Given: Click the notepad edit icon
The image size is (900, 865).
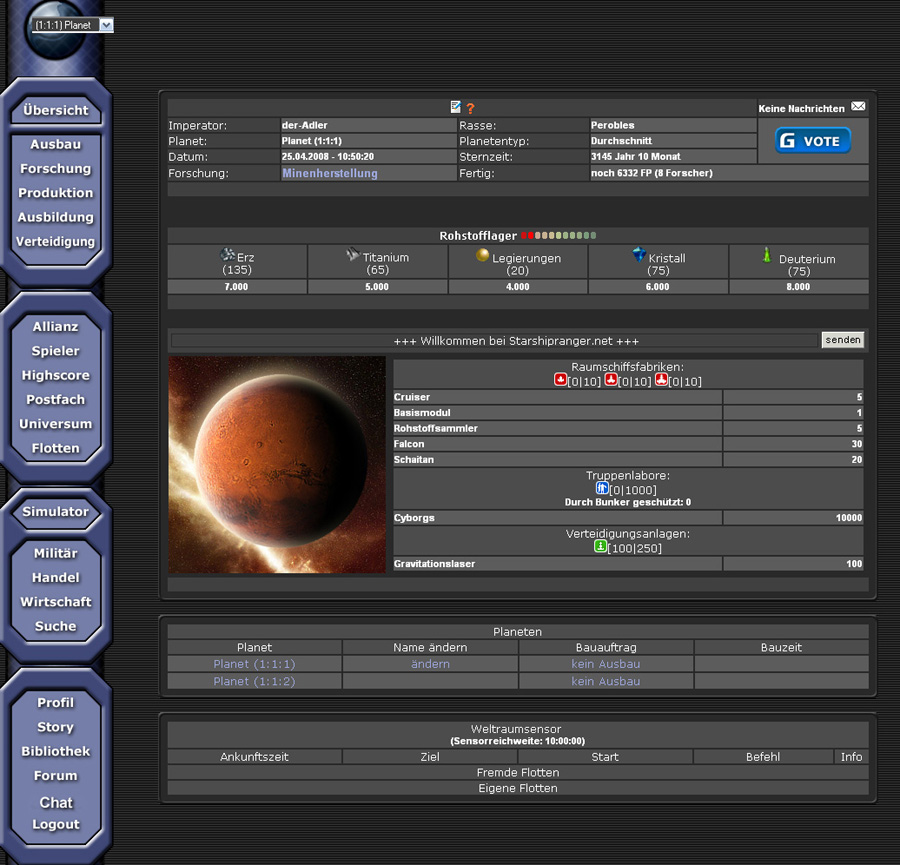Looking at the screenshot, I should coord(456,107).
